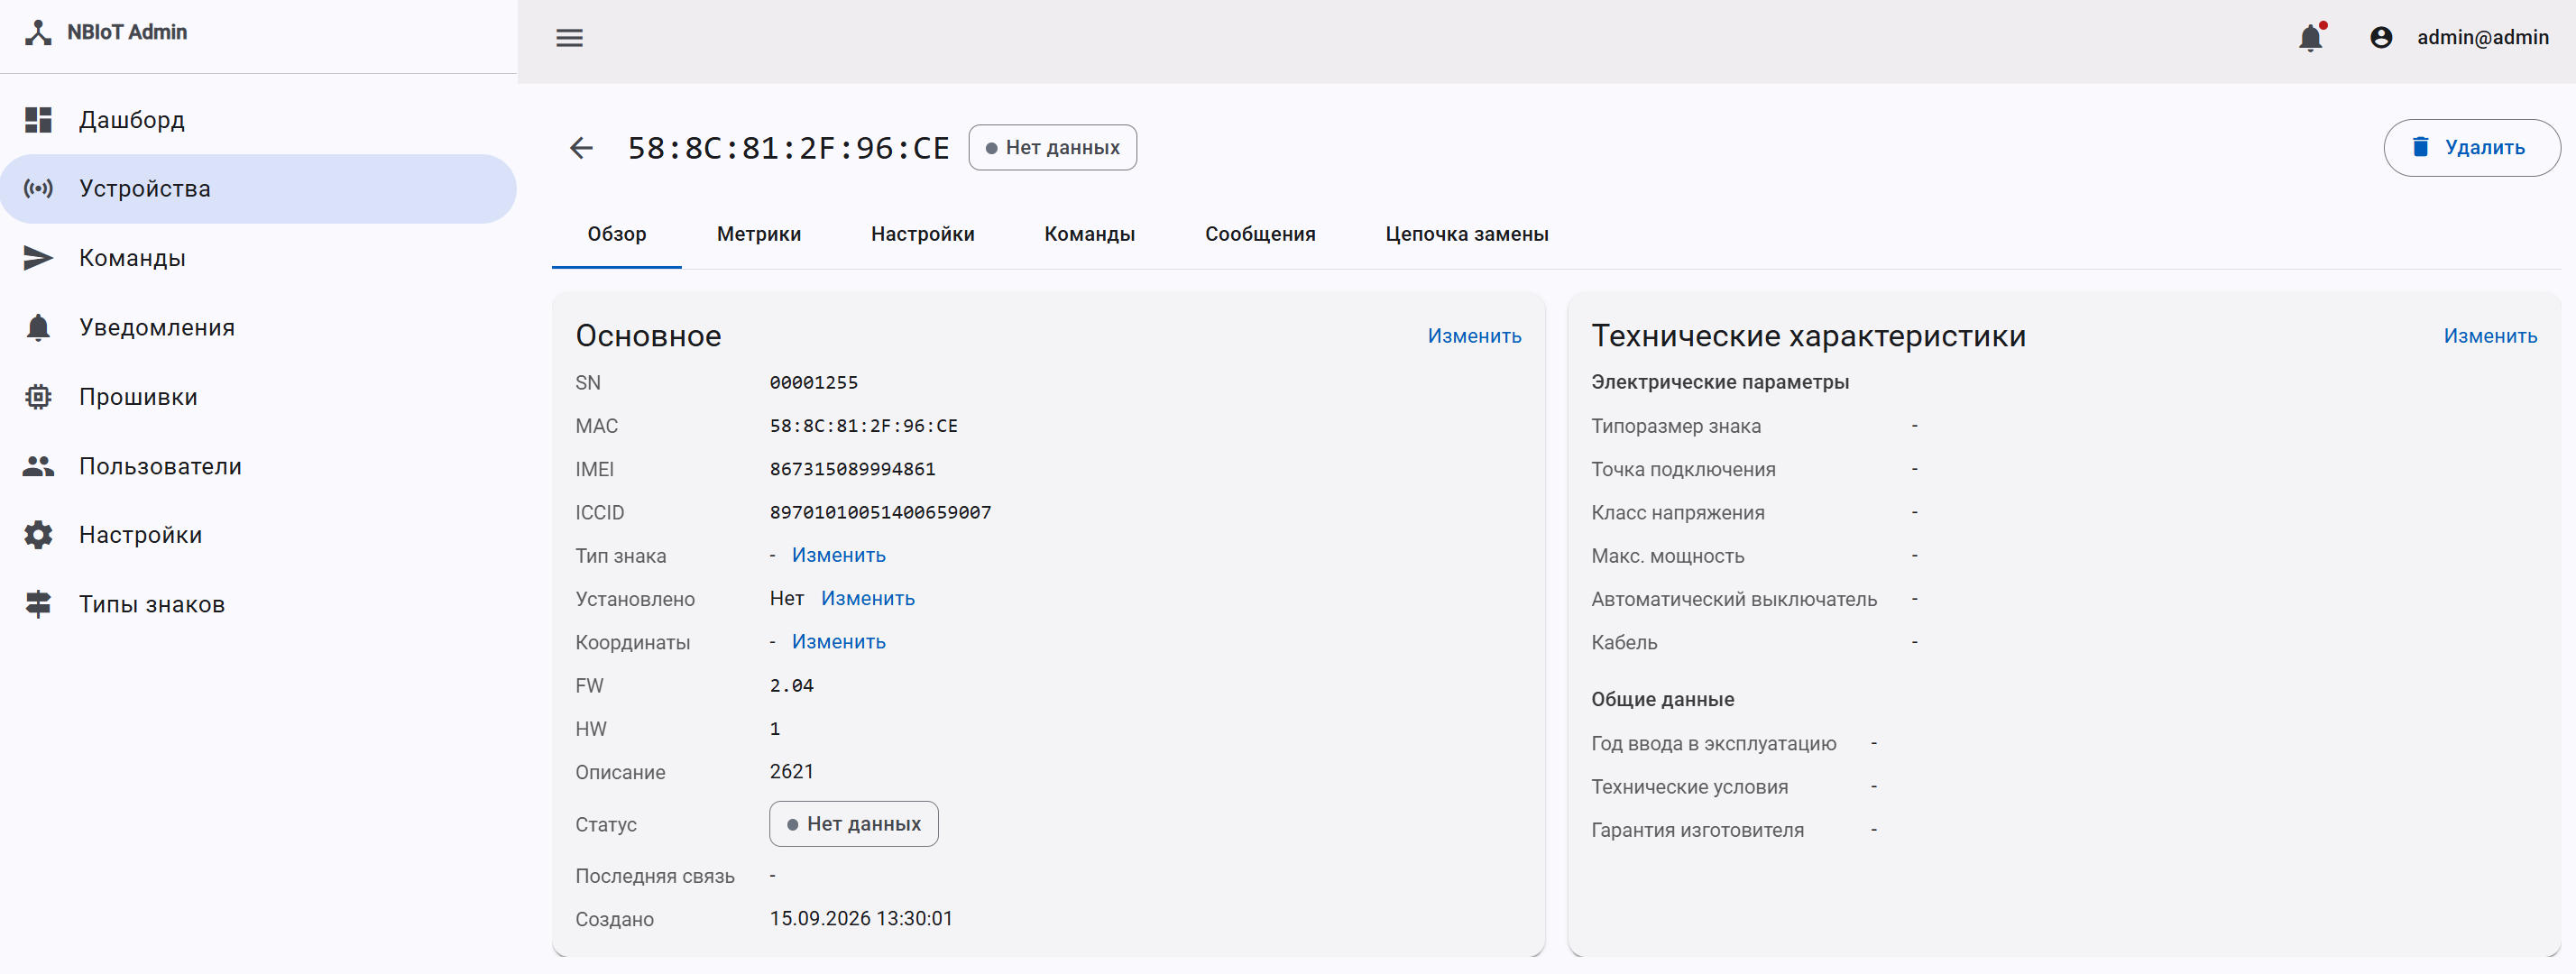This screenshot has width=2576, height=974.
Task: Click the user account avatar icon
Action: (2381, 38)
